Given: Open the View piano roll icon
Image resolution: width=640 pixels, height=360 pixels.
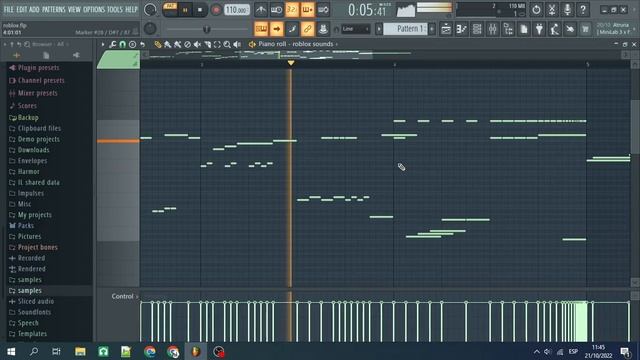Looking at the screenshot, I should 462,29.
